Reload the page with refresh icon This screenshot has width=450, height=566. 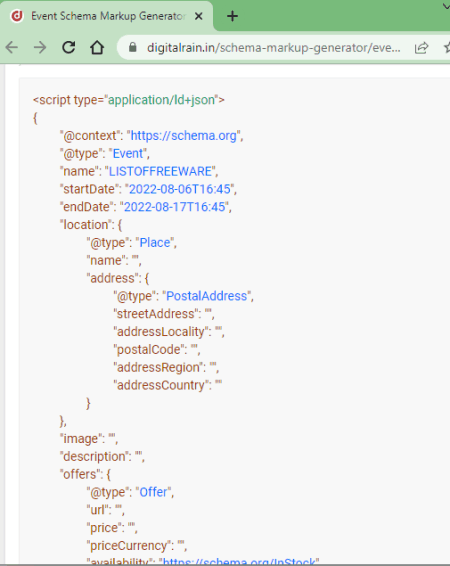pos(69,47)
